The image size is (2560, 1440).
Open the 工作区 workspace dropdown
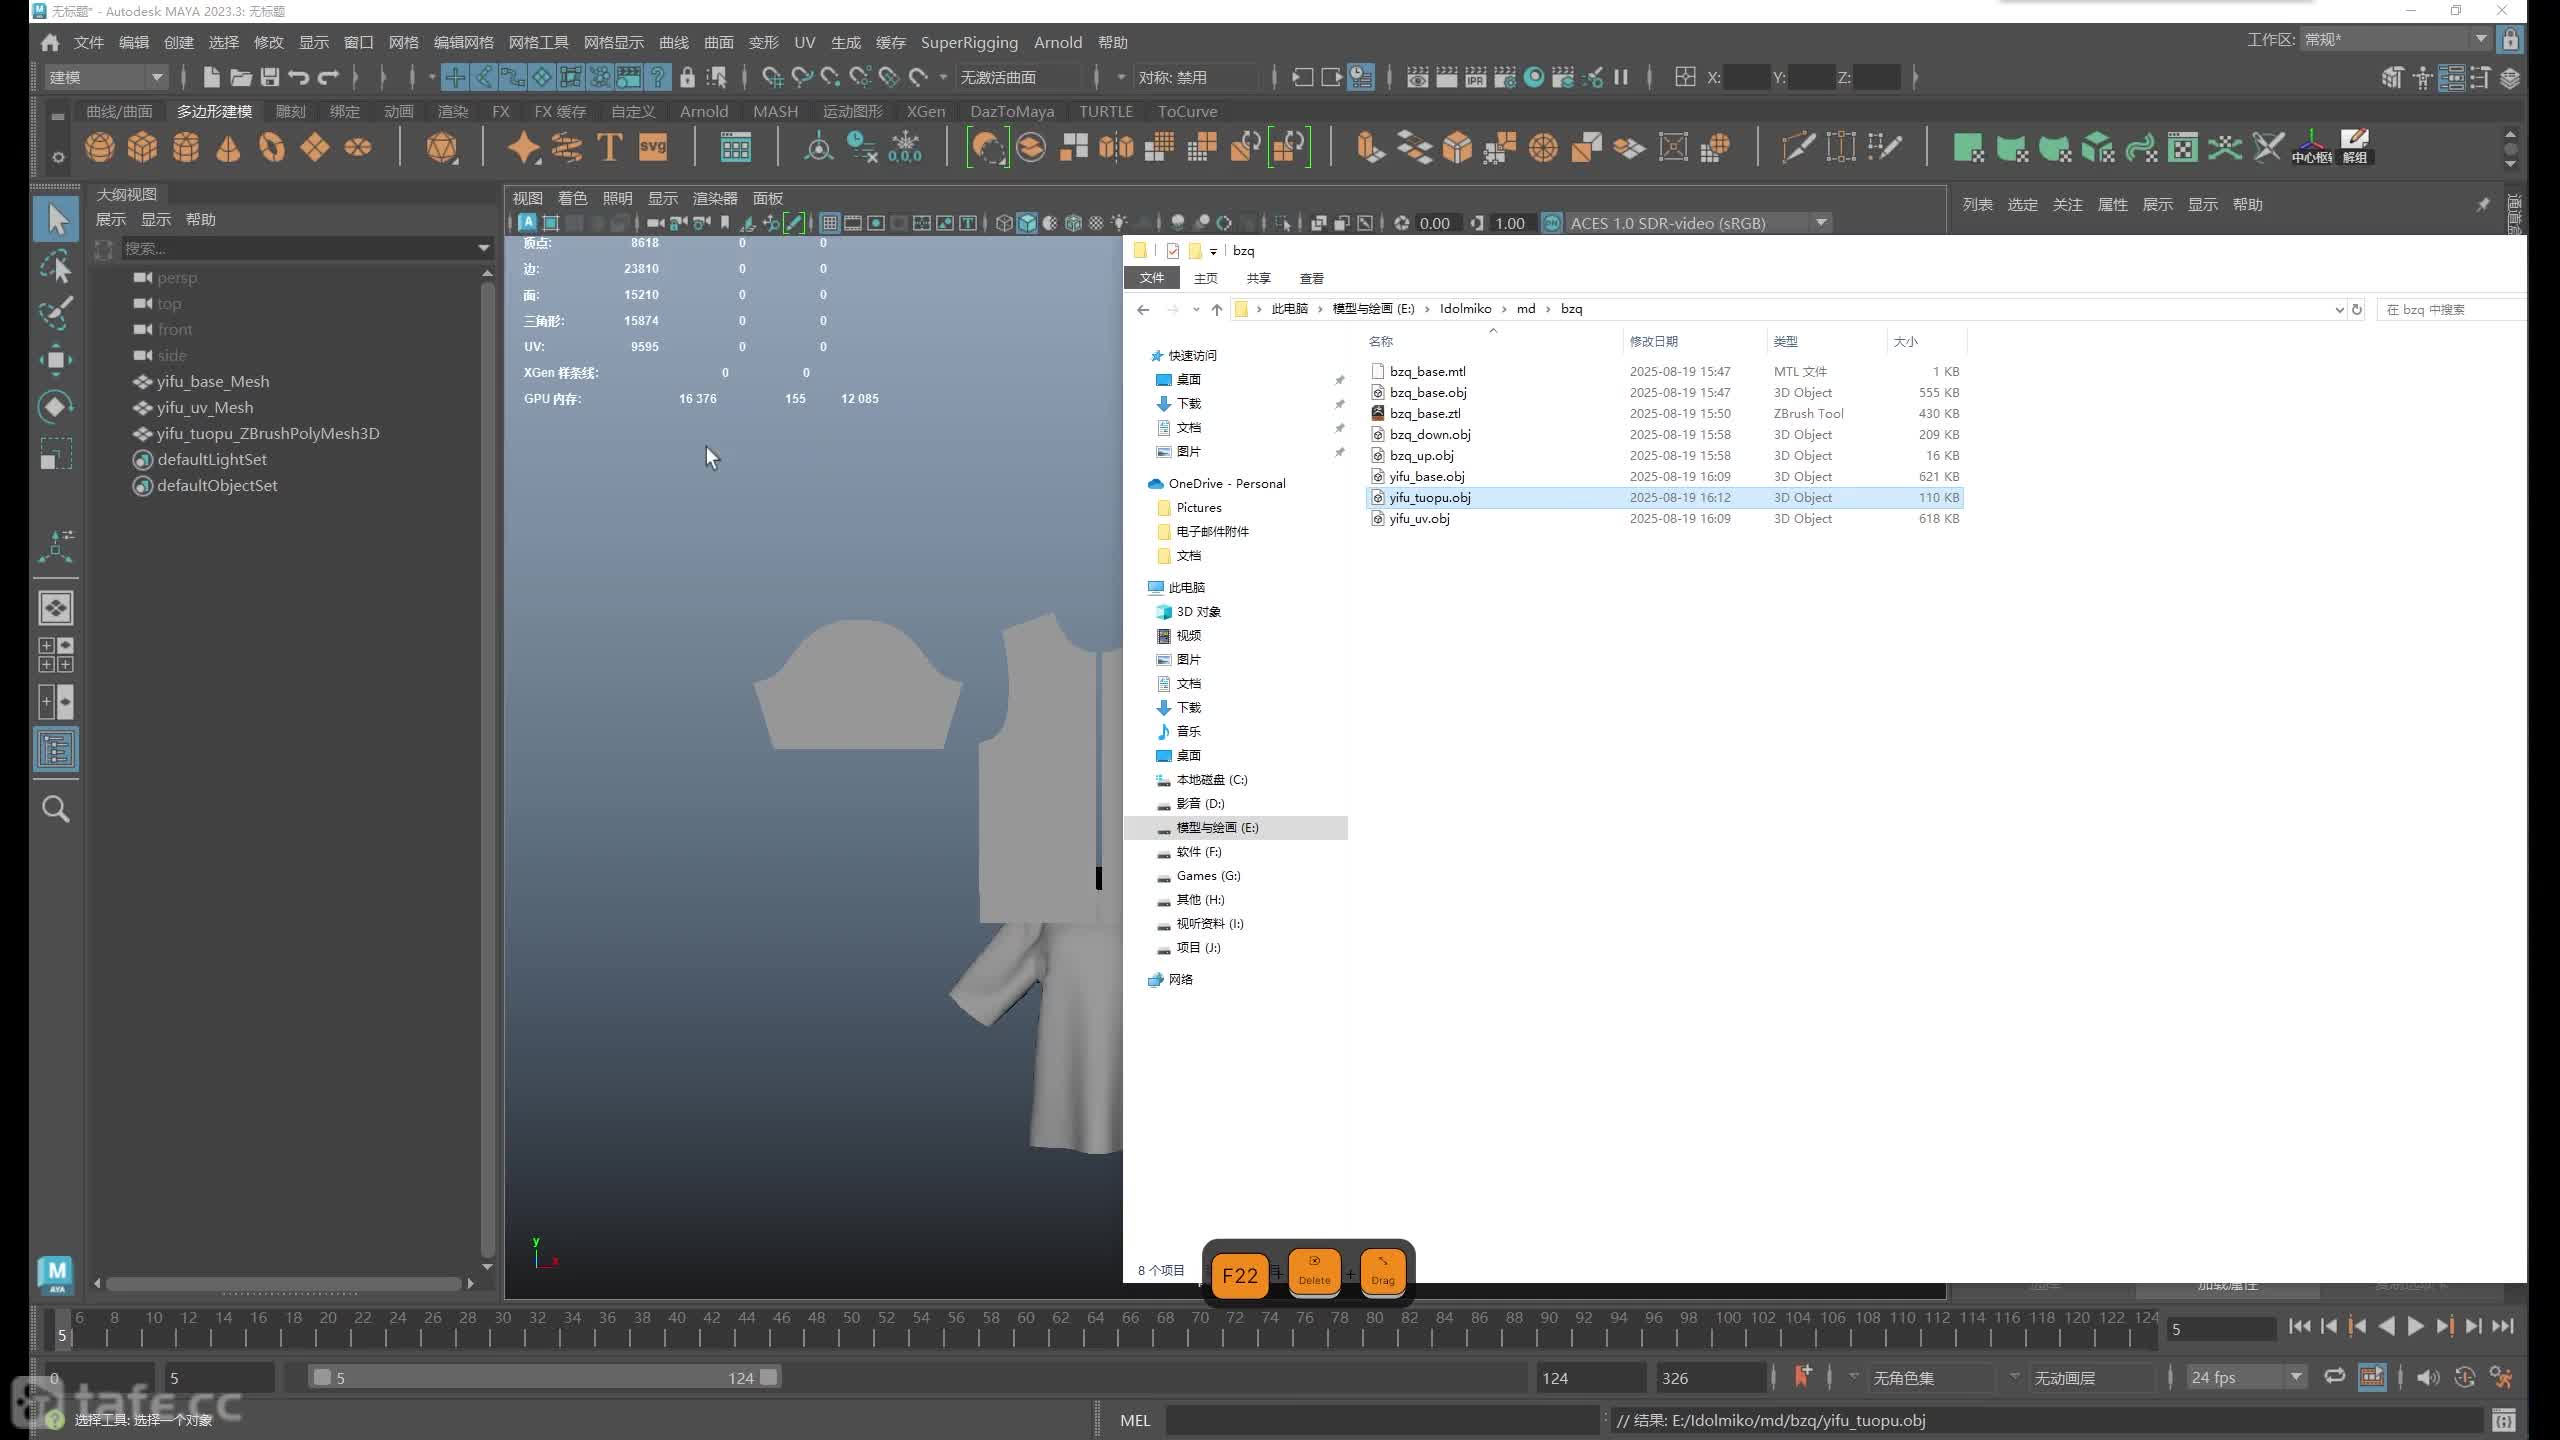click(2395, 39)
